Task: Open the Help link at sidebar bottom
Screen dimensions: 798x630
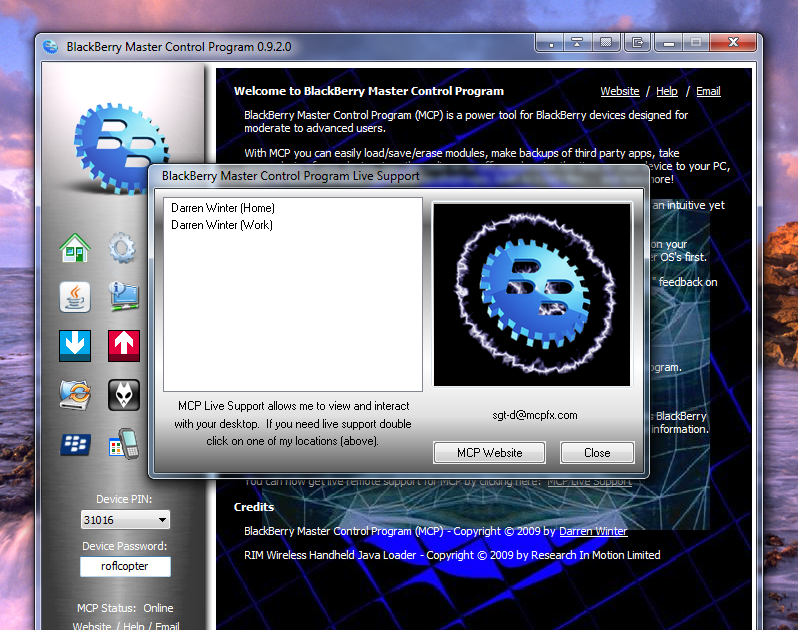Action: [x=134, y=625]
